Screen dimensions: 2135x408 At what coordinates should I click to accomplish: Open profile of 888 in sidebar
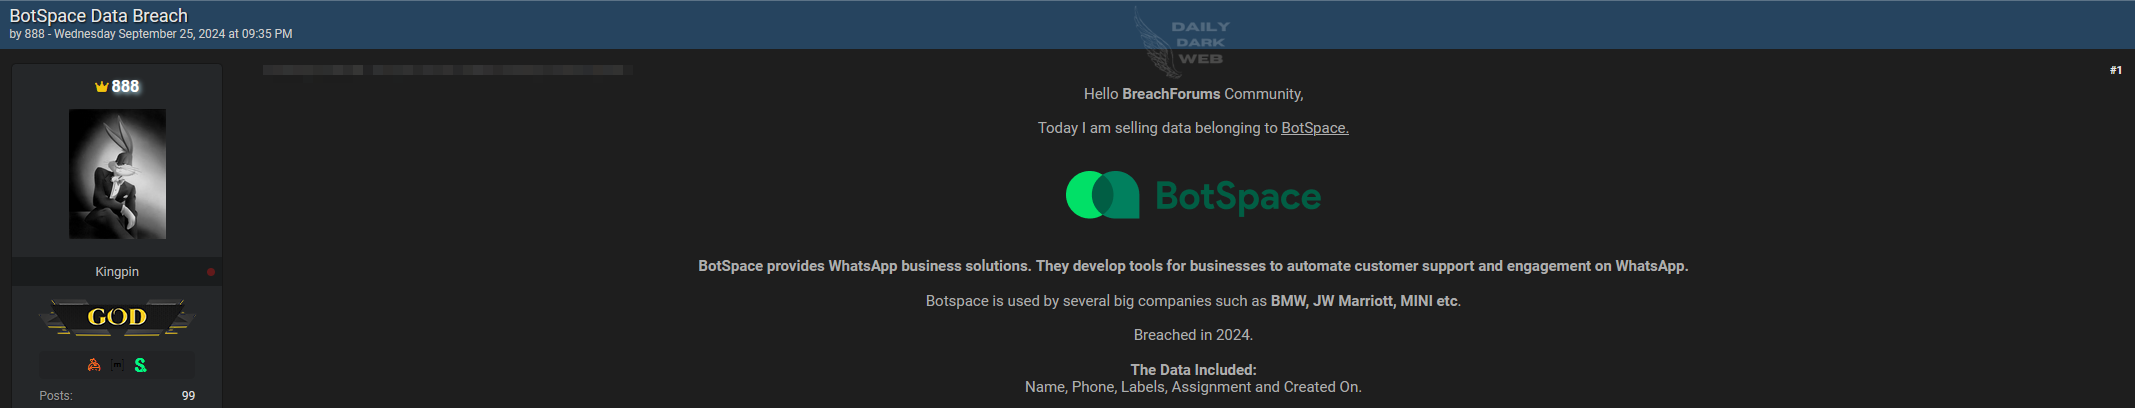point(125,87)
